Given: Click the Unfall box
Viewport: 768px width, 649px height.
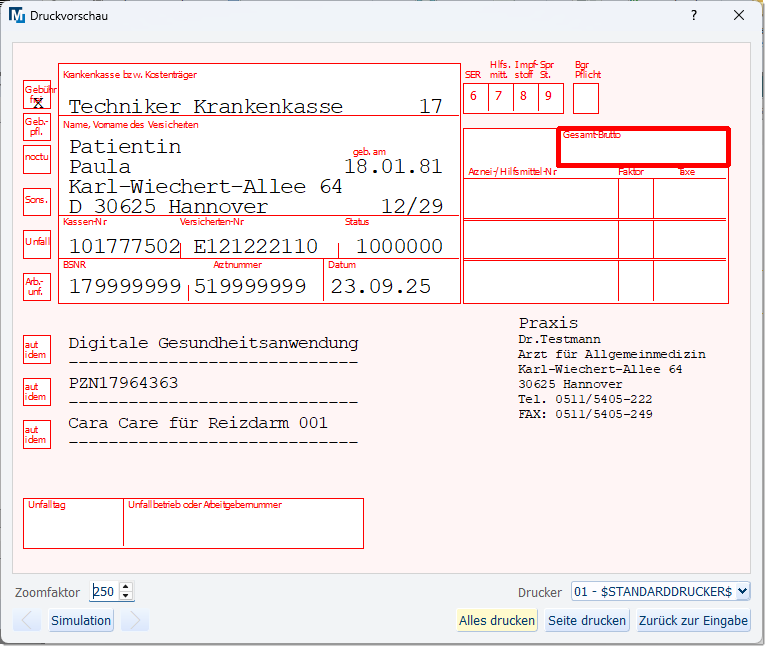Looking at the screenshot, I should (x=37, y=244).
